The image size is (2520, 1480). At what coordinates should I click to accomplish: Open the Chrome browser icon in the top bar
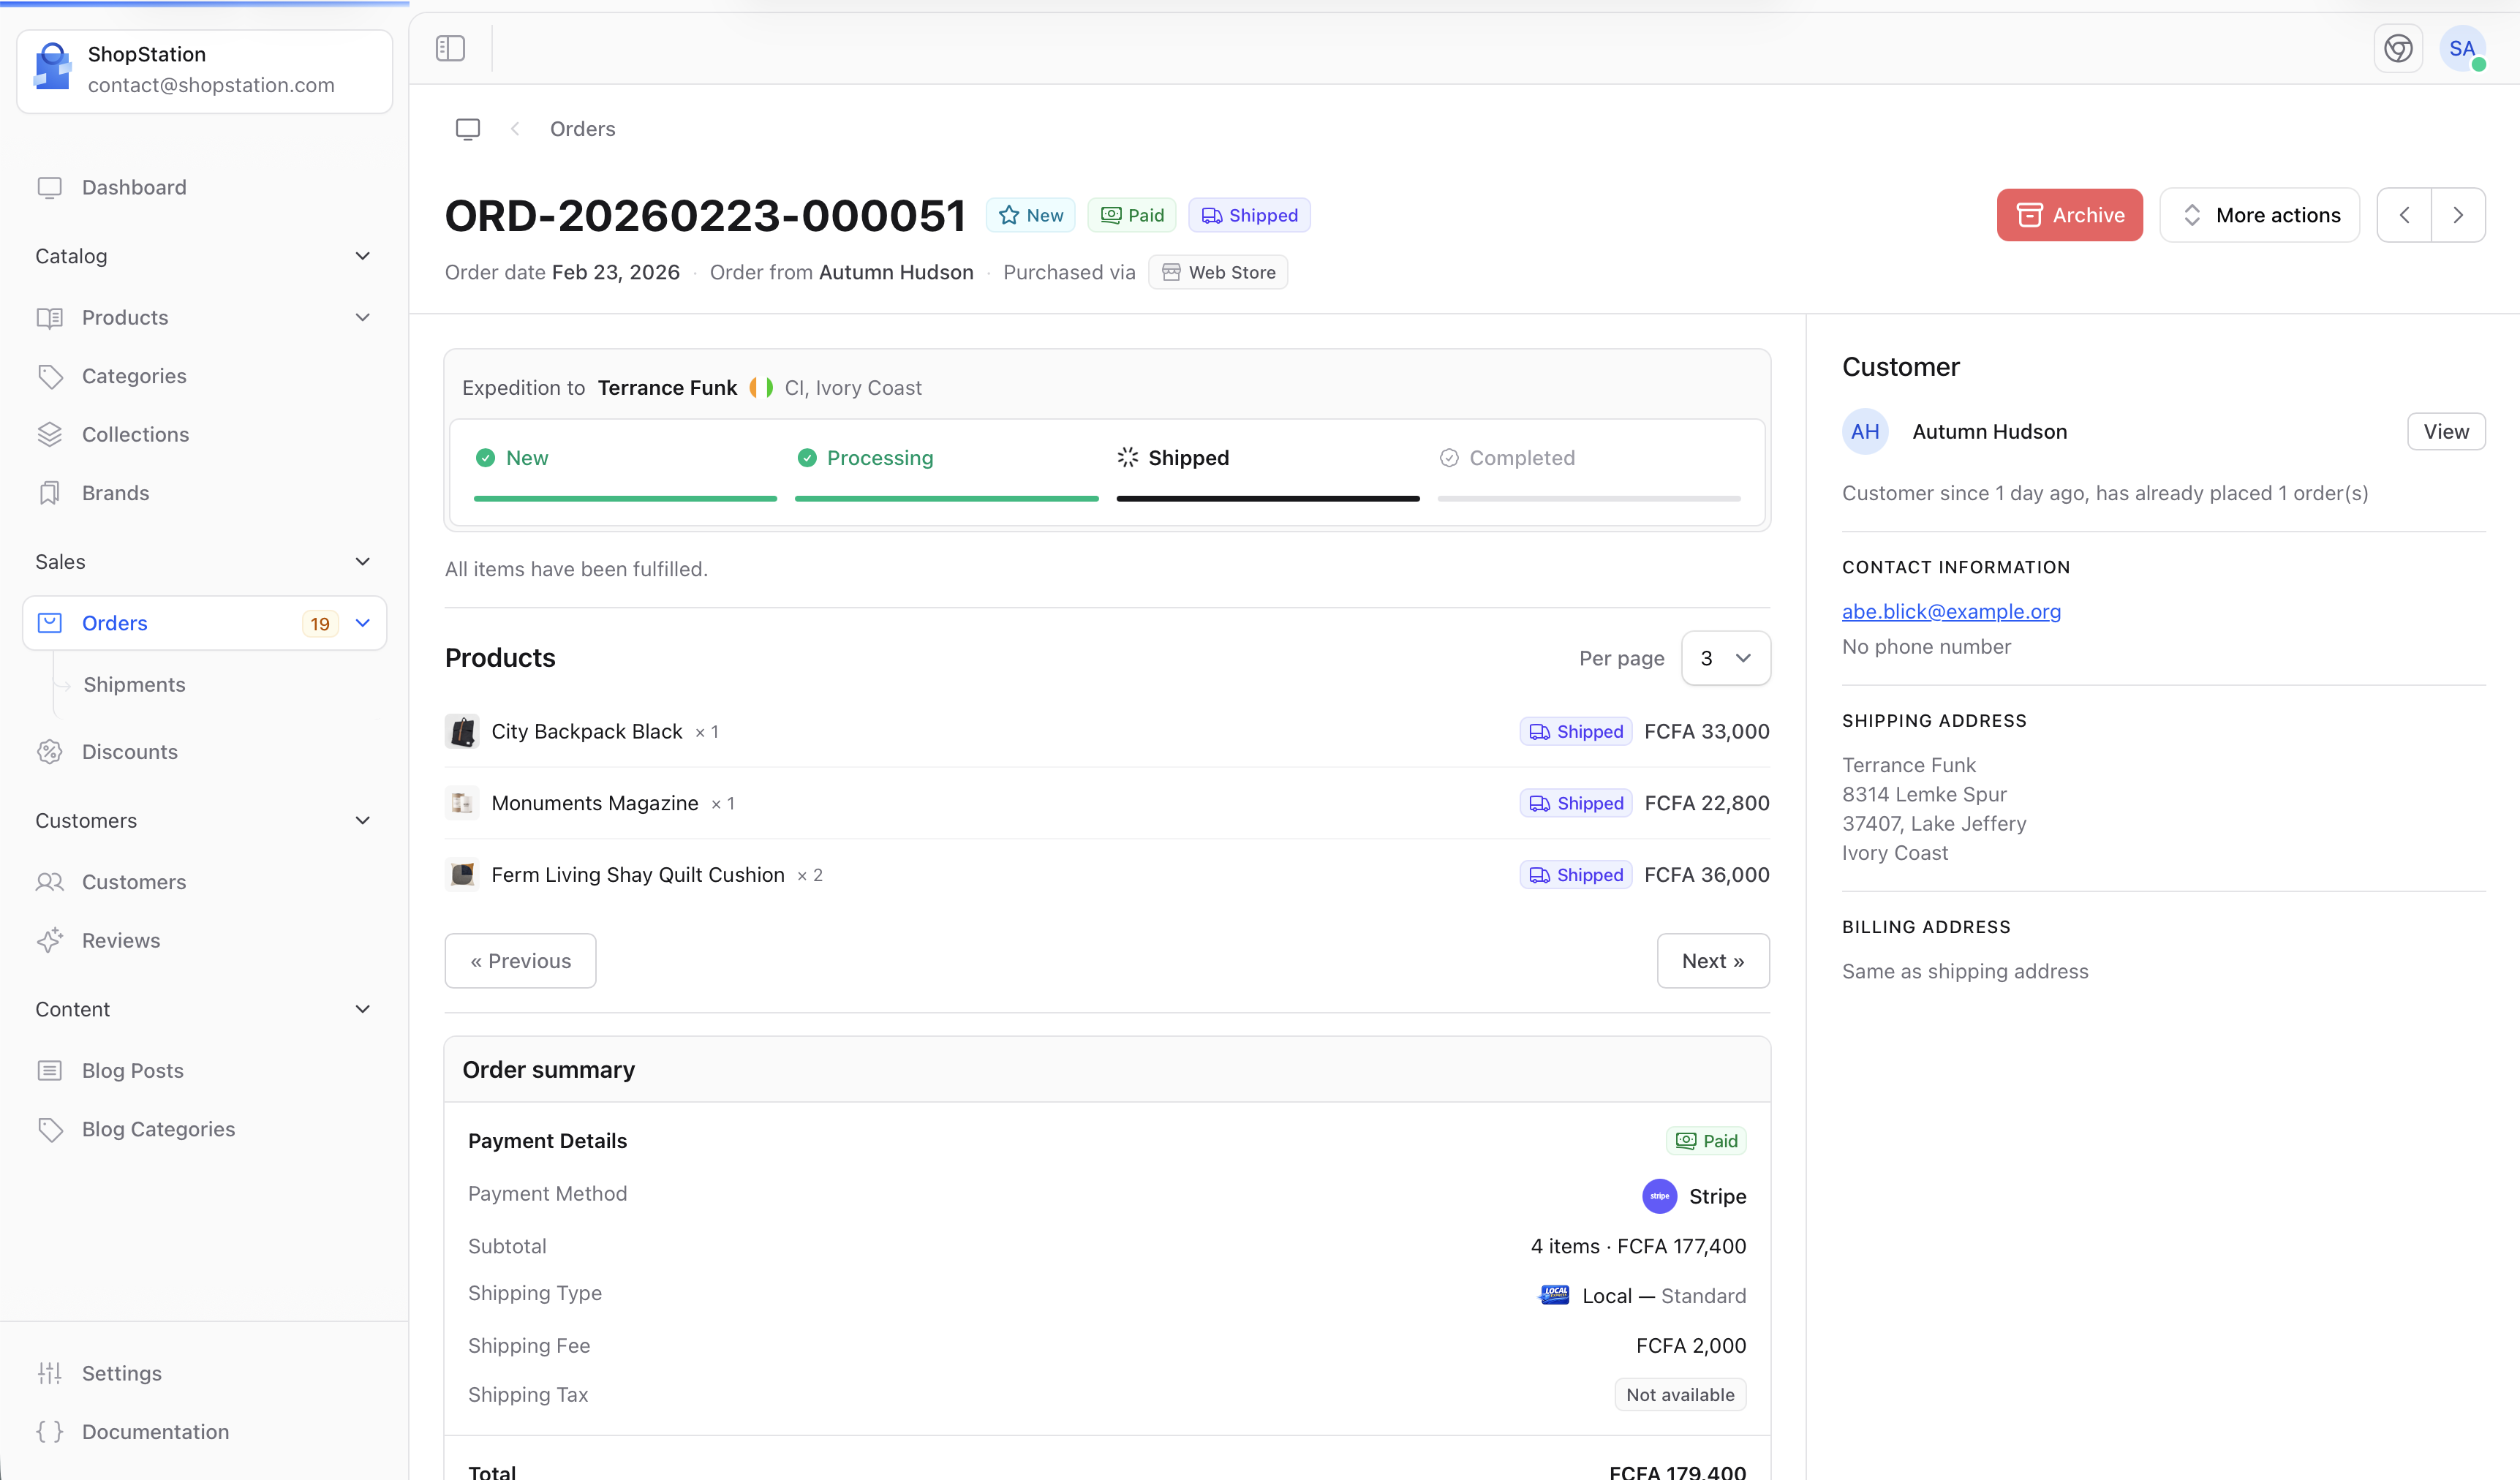tap(2398, 48)
